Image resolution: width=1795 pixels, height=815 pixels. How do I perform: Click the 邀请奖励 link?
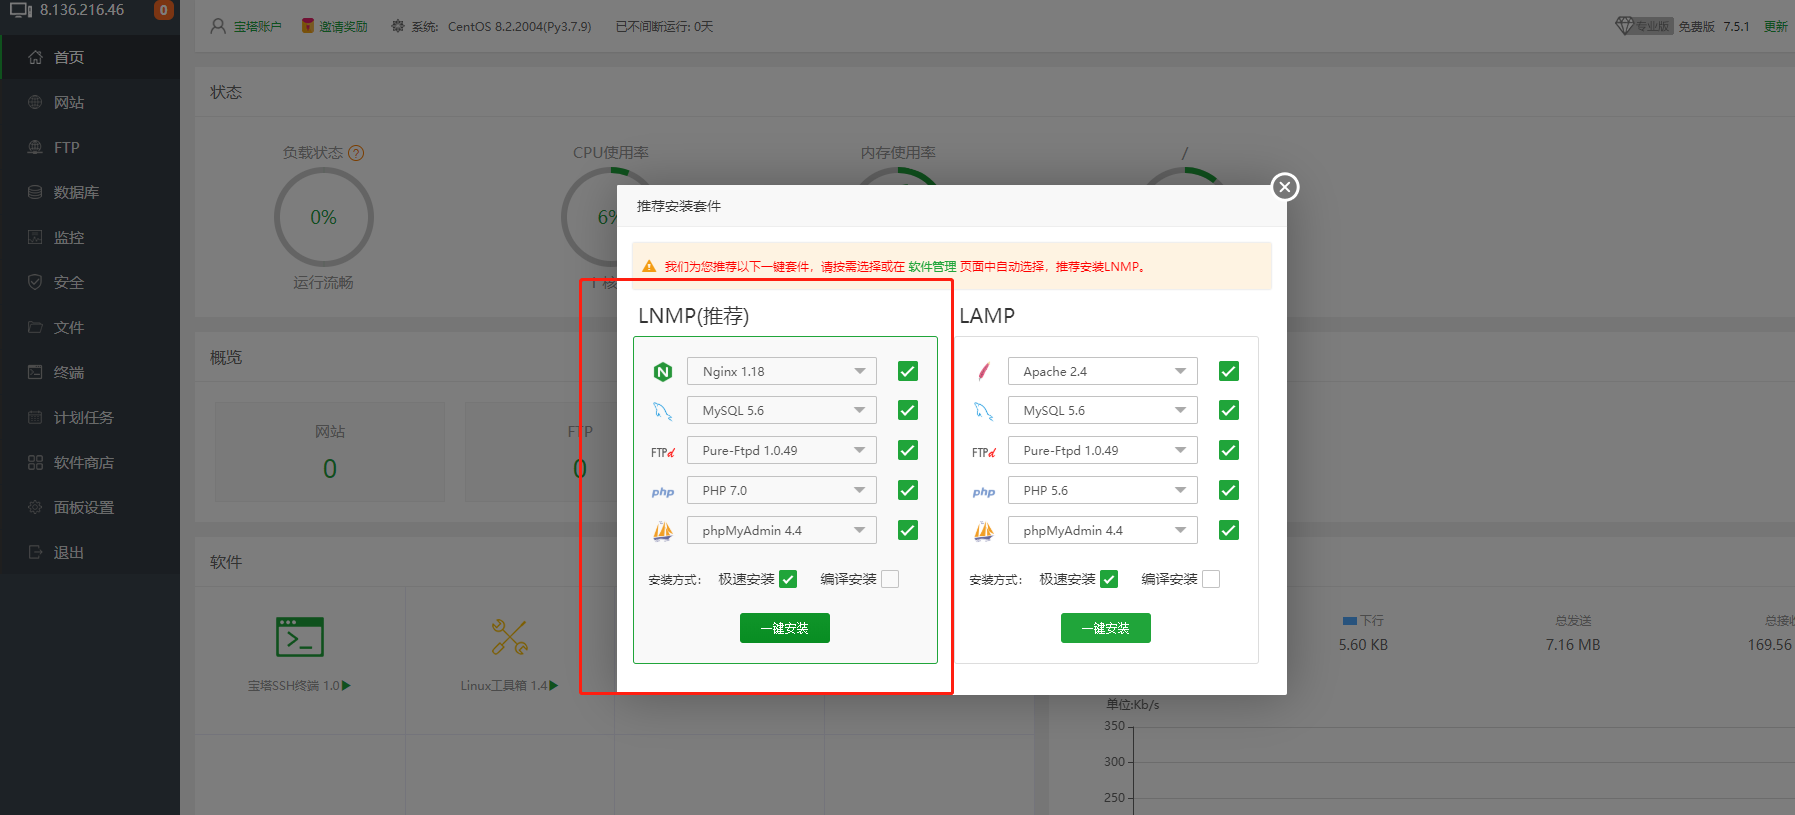click(343, 27)
